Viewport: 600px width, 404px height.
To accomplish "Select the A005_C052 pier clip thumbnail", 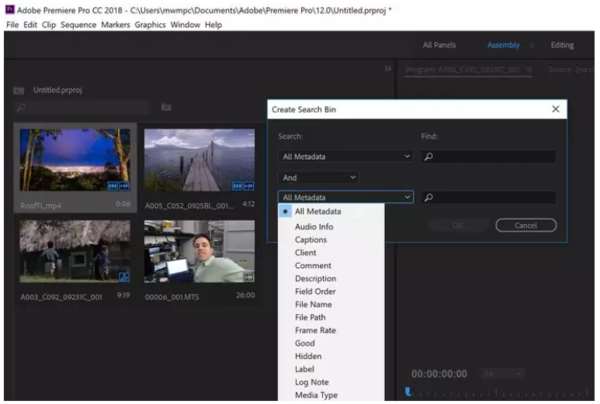I will click(199, 160).
